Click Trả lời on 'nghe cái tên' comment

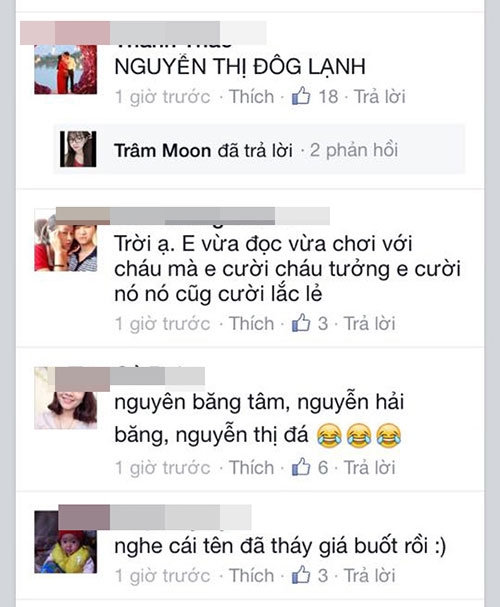pyautogui.click(x=370, y=575)
